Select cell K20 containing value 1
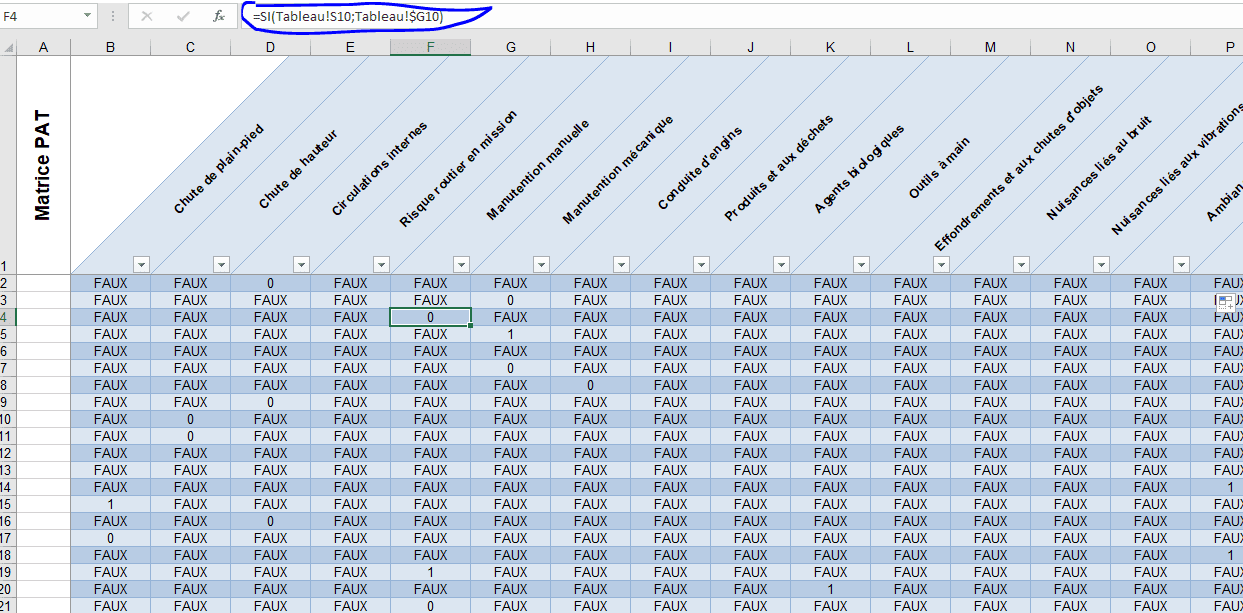 [x=830, y=589]
